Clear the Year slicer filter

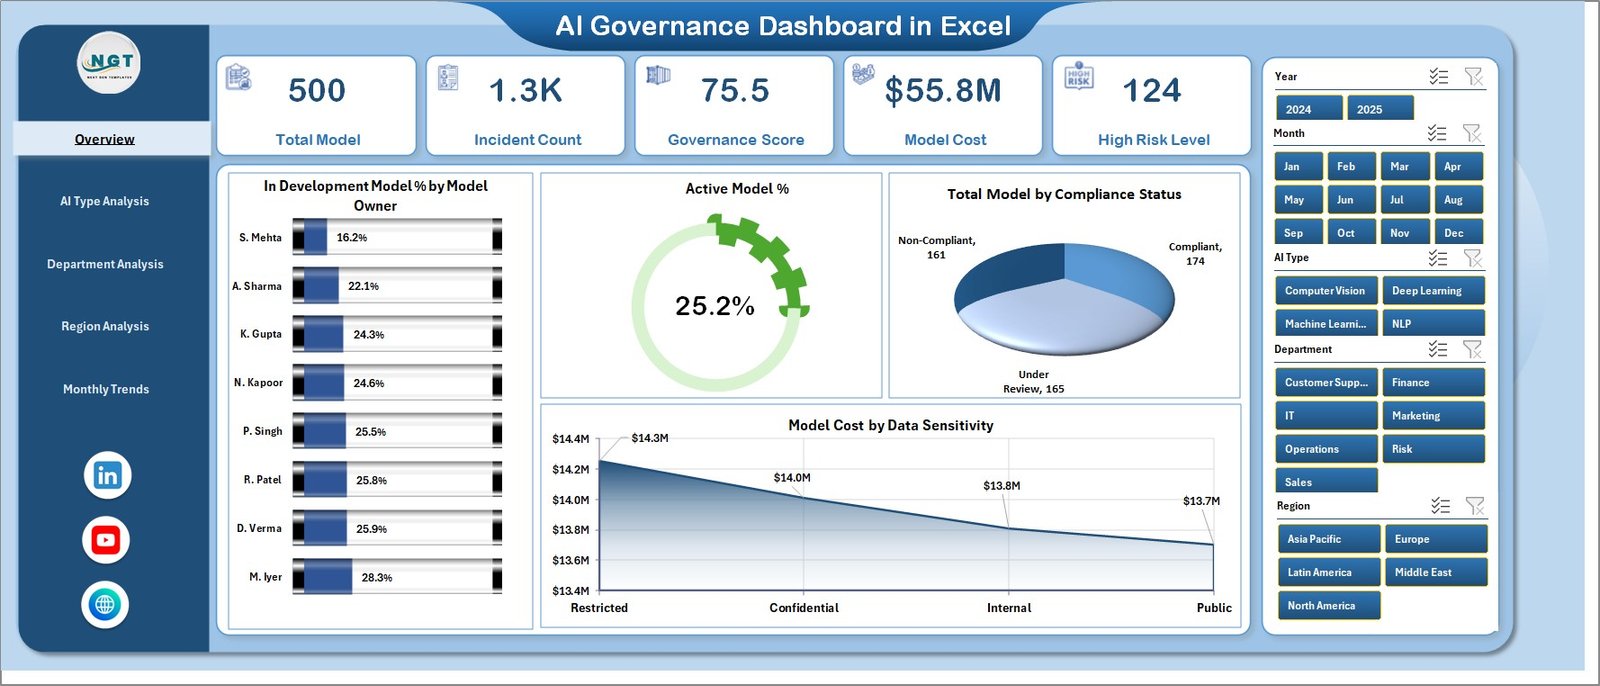[x=1473, y=77]
